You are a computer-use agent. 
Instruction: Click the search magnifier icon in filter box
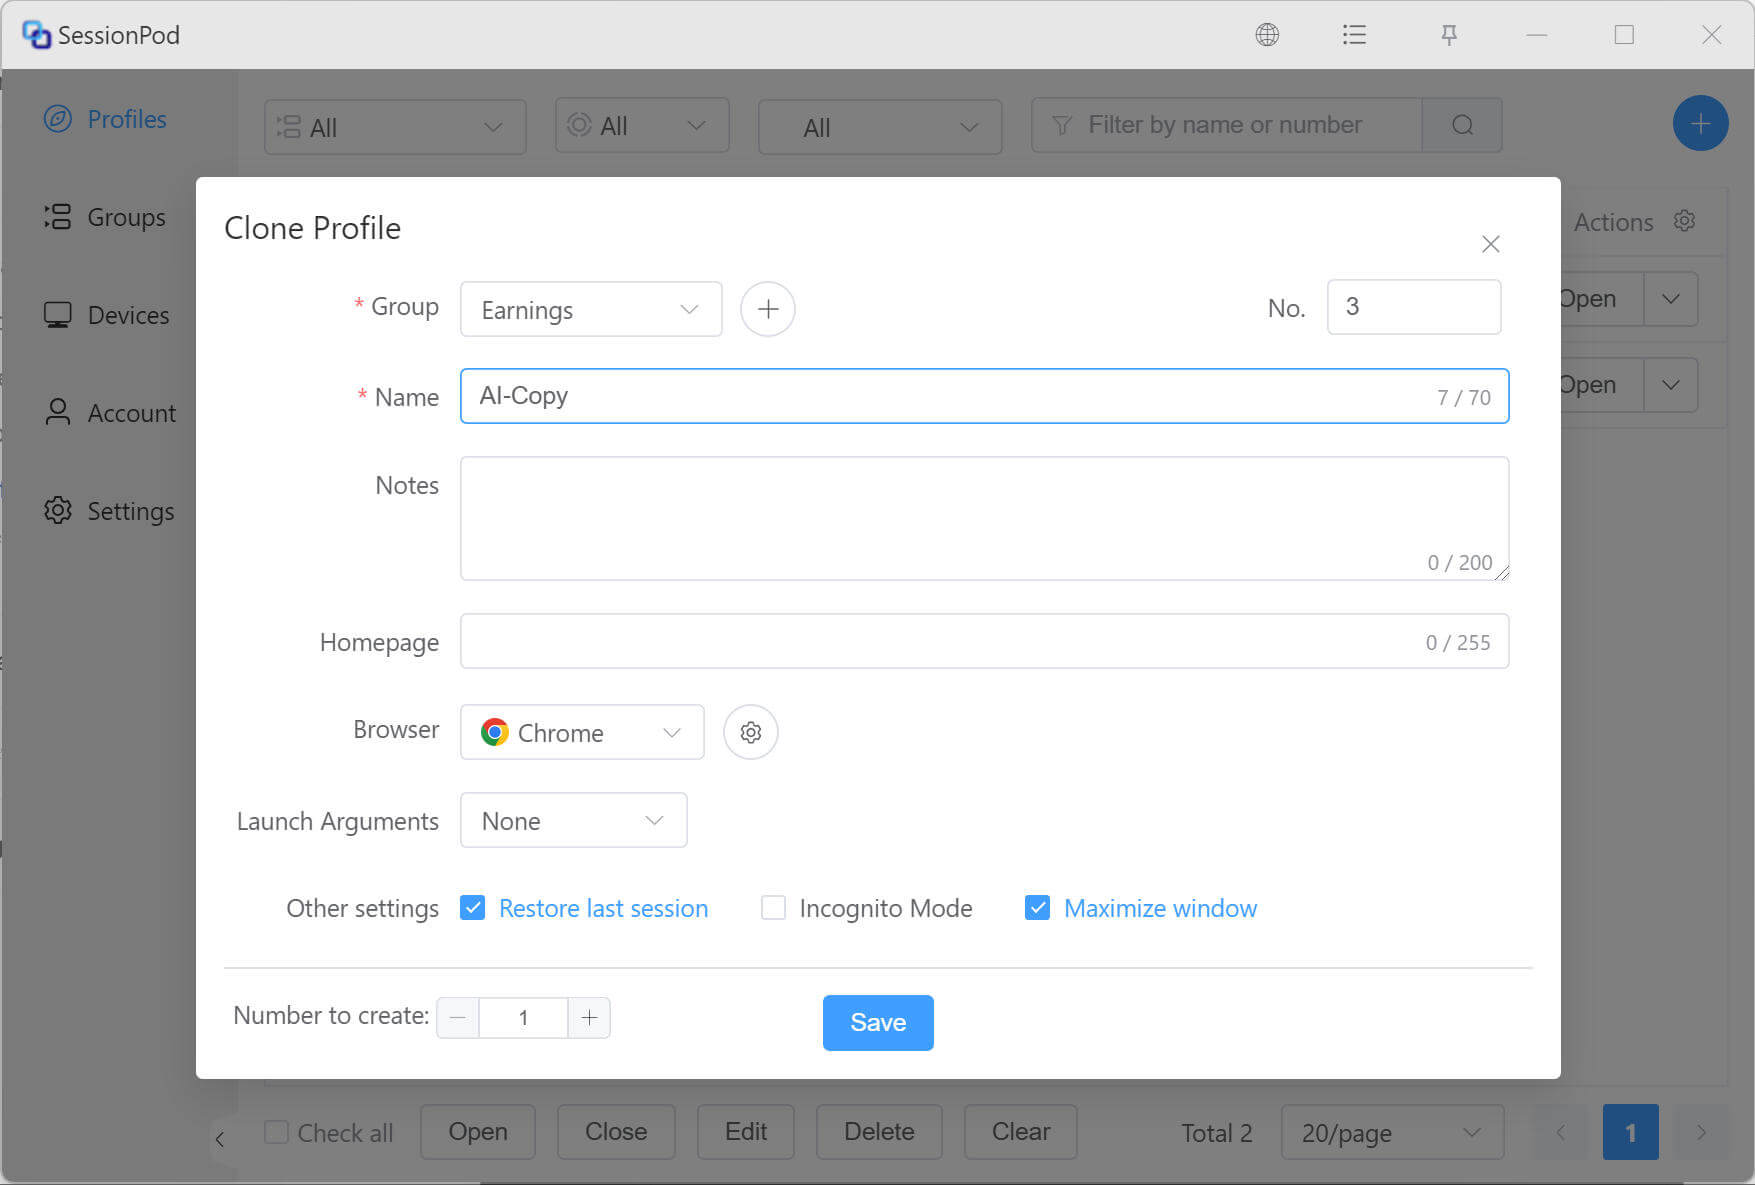[1462, 125]
